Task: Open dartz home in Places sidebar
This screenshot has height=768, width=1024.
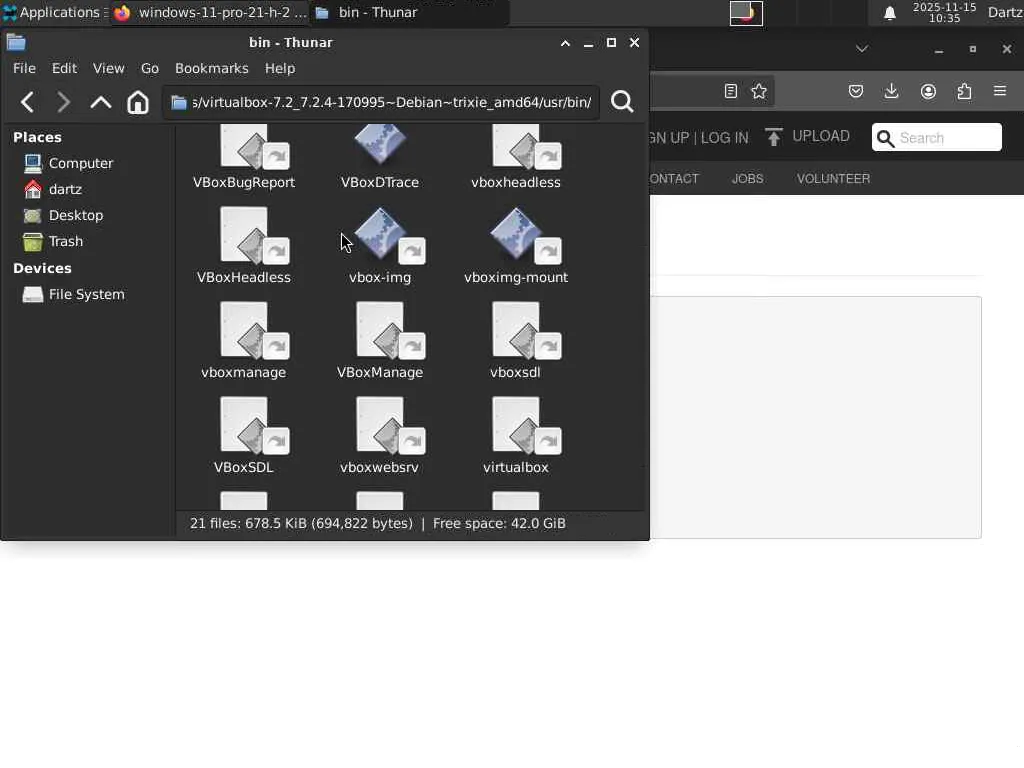Action: point(52,189)
